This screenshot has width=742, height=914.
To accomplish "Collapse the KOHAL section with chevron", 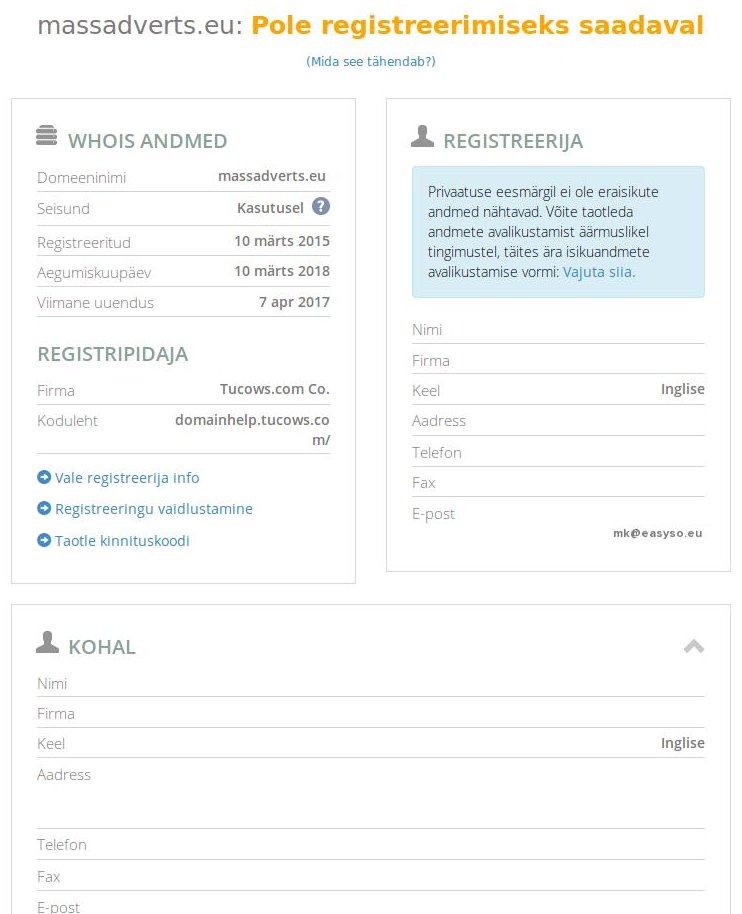I will (x=694, y=647).
